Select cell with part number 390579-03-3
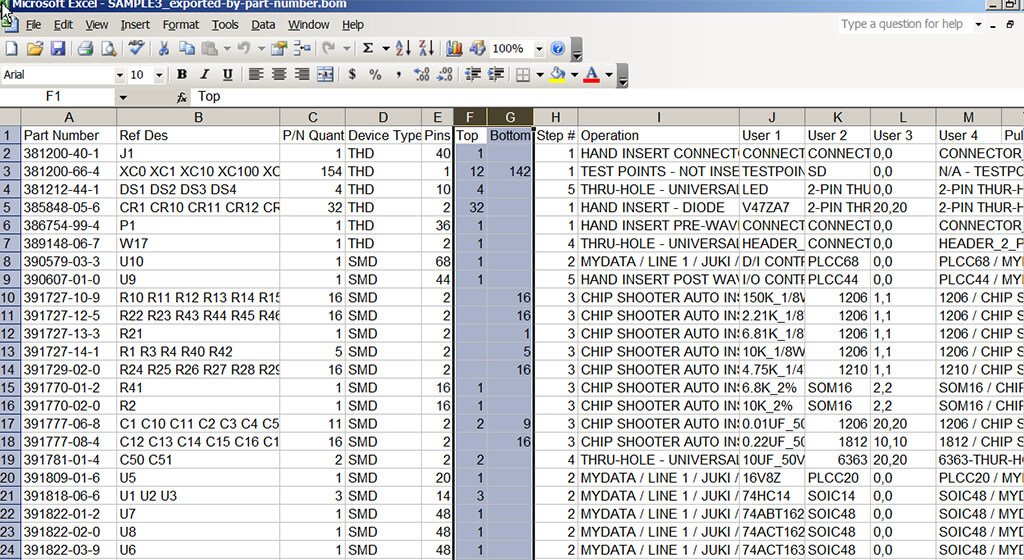The width and height of the screenshot is (1024, 560). click(x=69, y=262)
